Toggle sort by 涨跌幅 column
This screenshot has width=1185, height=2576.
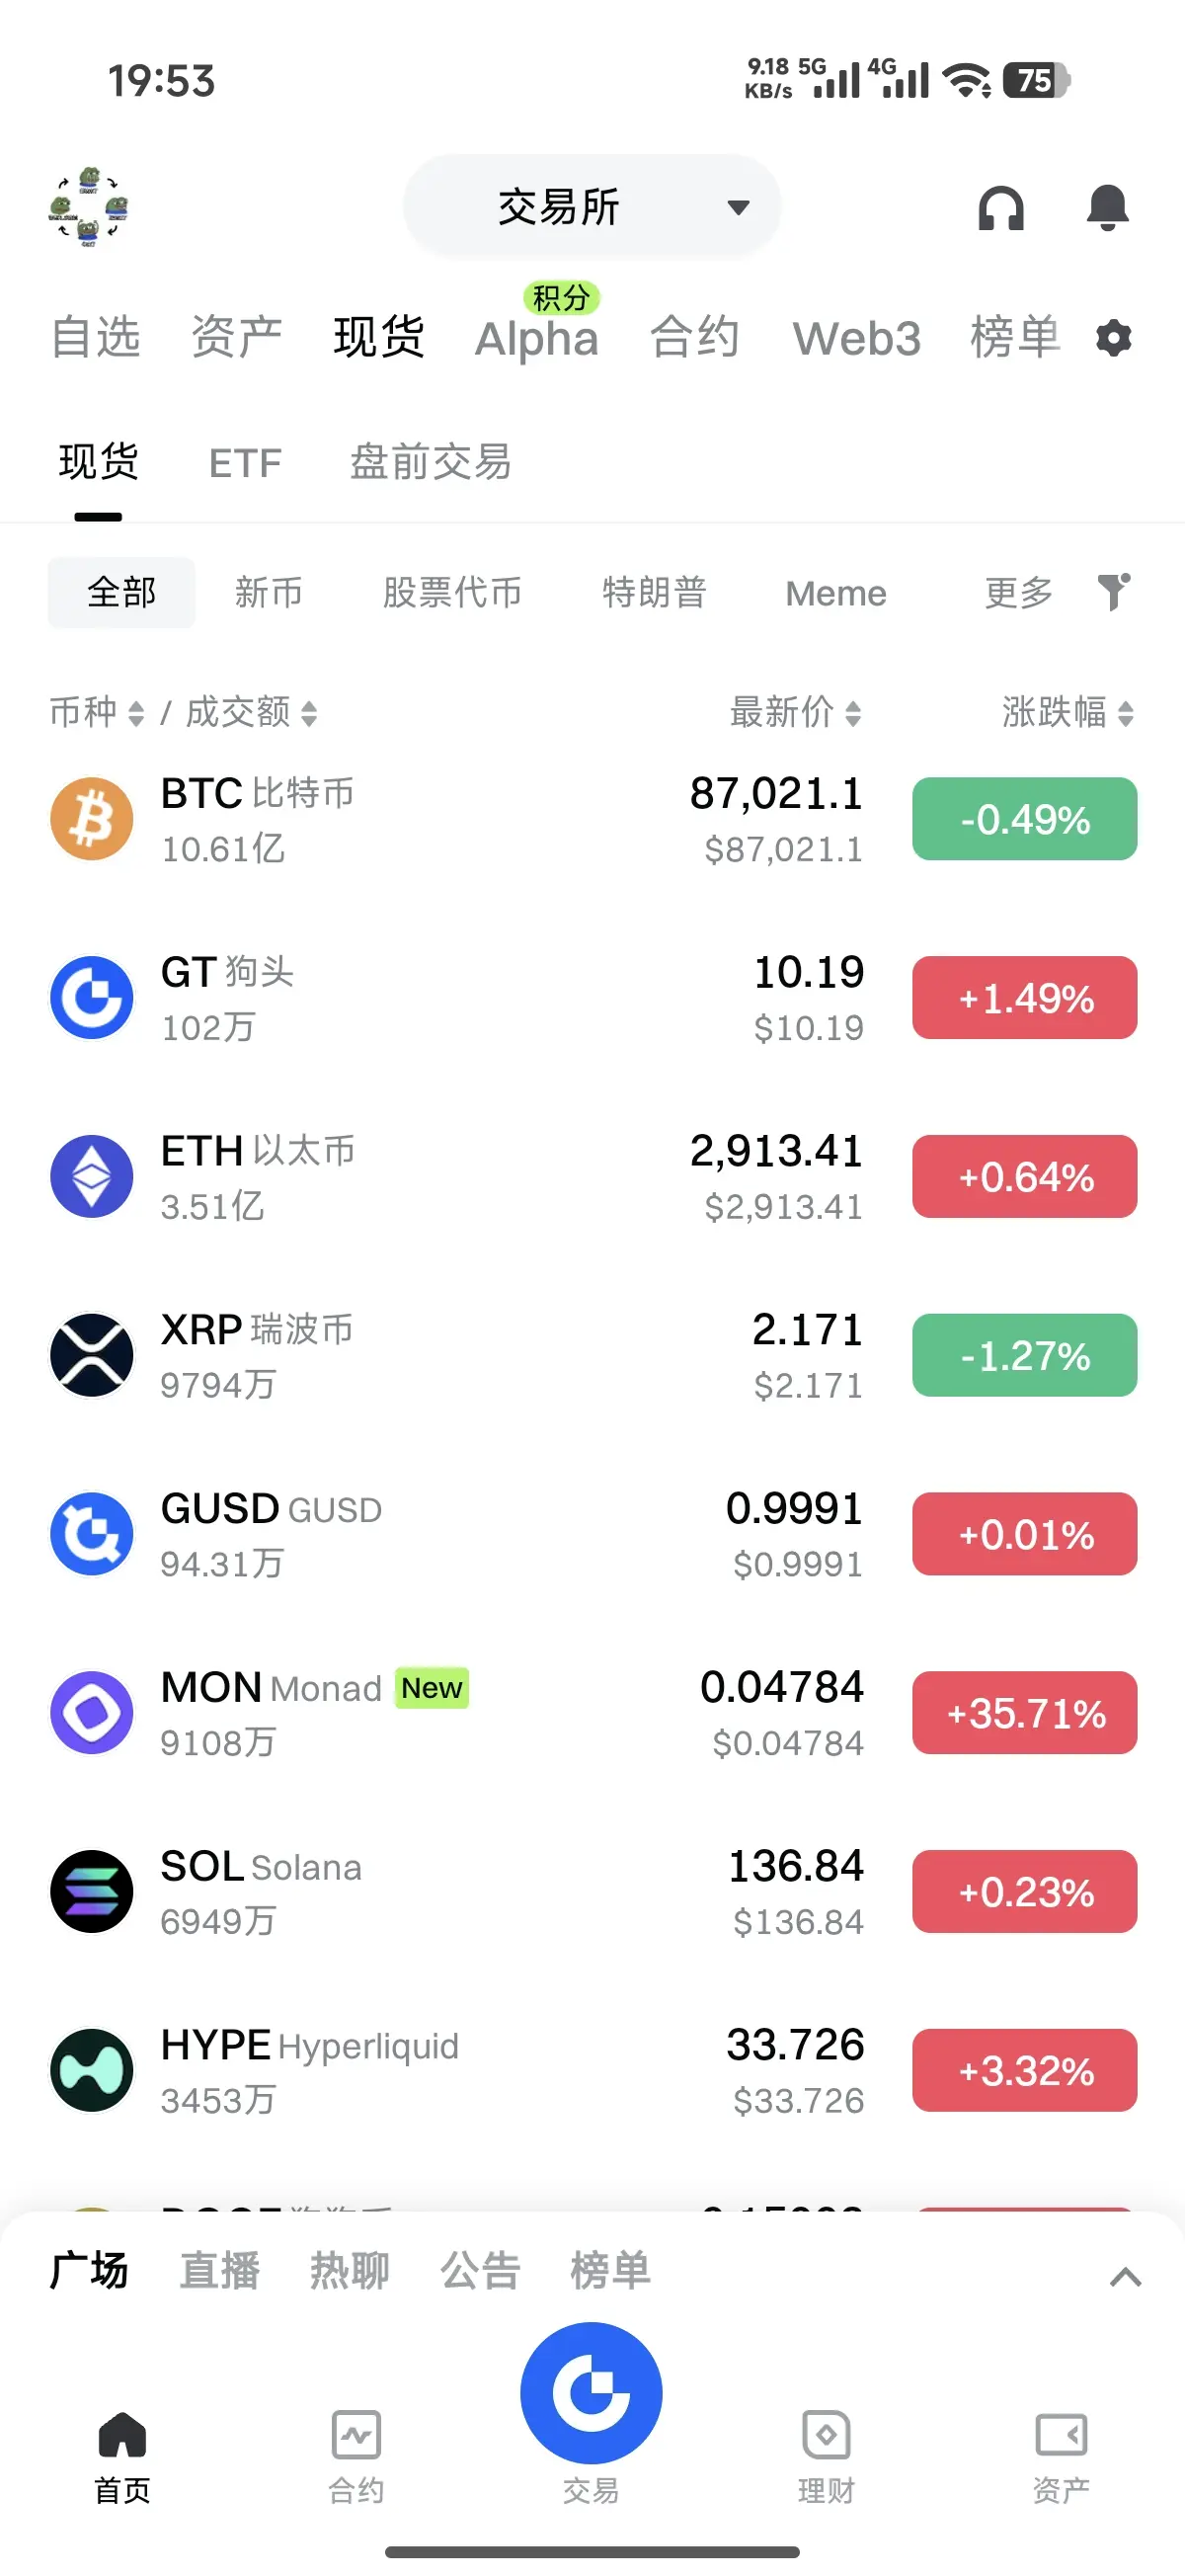coord(1067,713)
